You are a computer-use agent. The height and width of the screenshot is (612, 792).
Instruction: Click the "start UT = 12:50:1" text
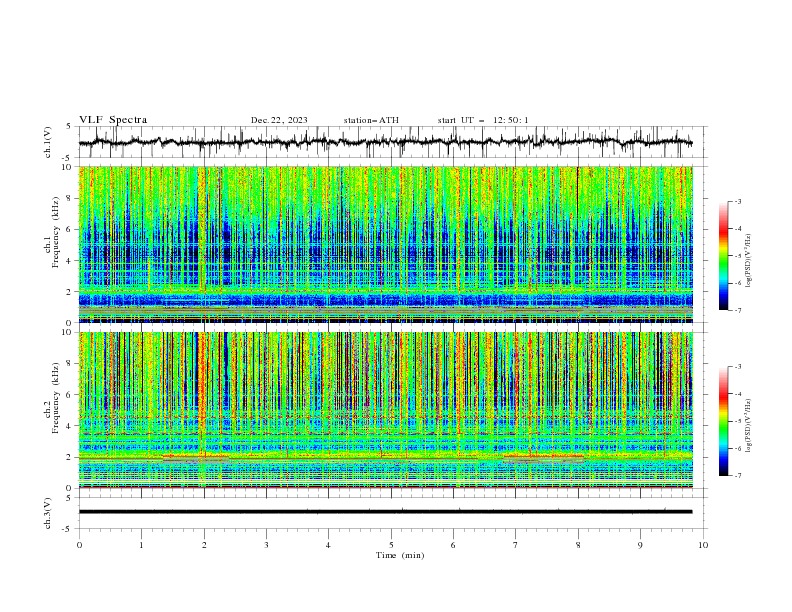483,120
